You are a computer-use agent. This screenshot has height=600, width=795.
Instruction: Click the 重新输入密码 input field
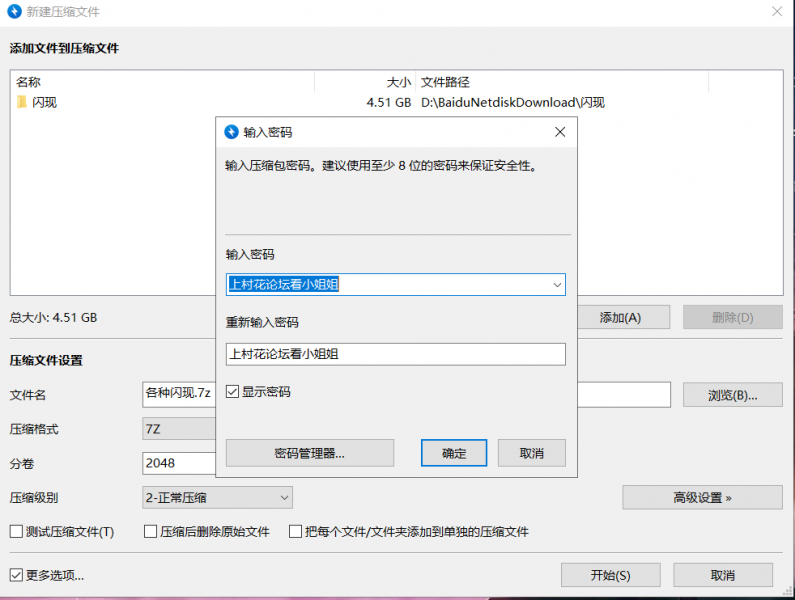click(395, 354)
